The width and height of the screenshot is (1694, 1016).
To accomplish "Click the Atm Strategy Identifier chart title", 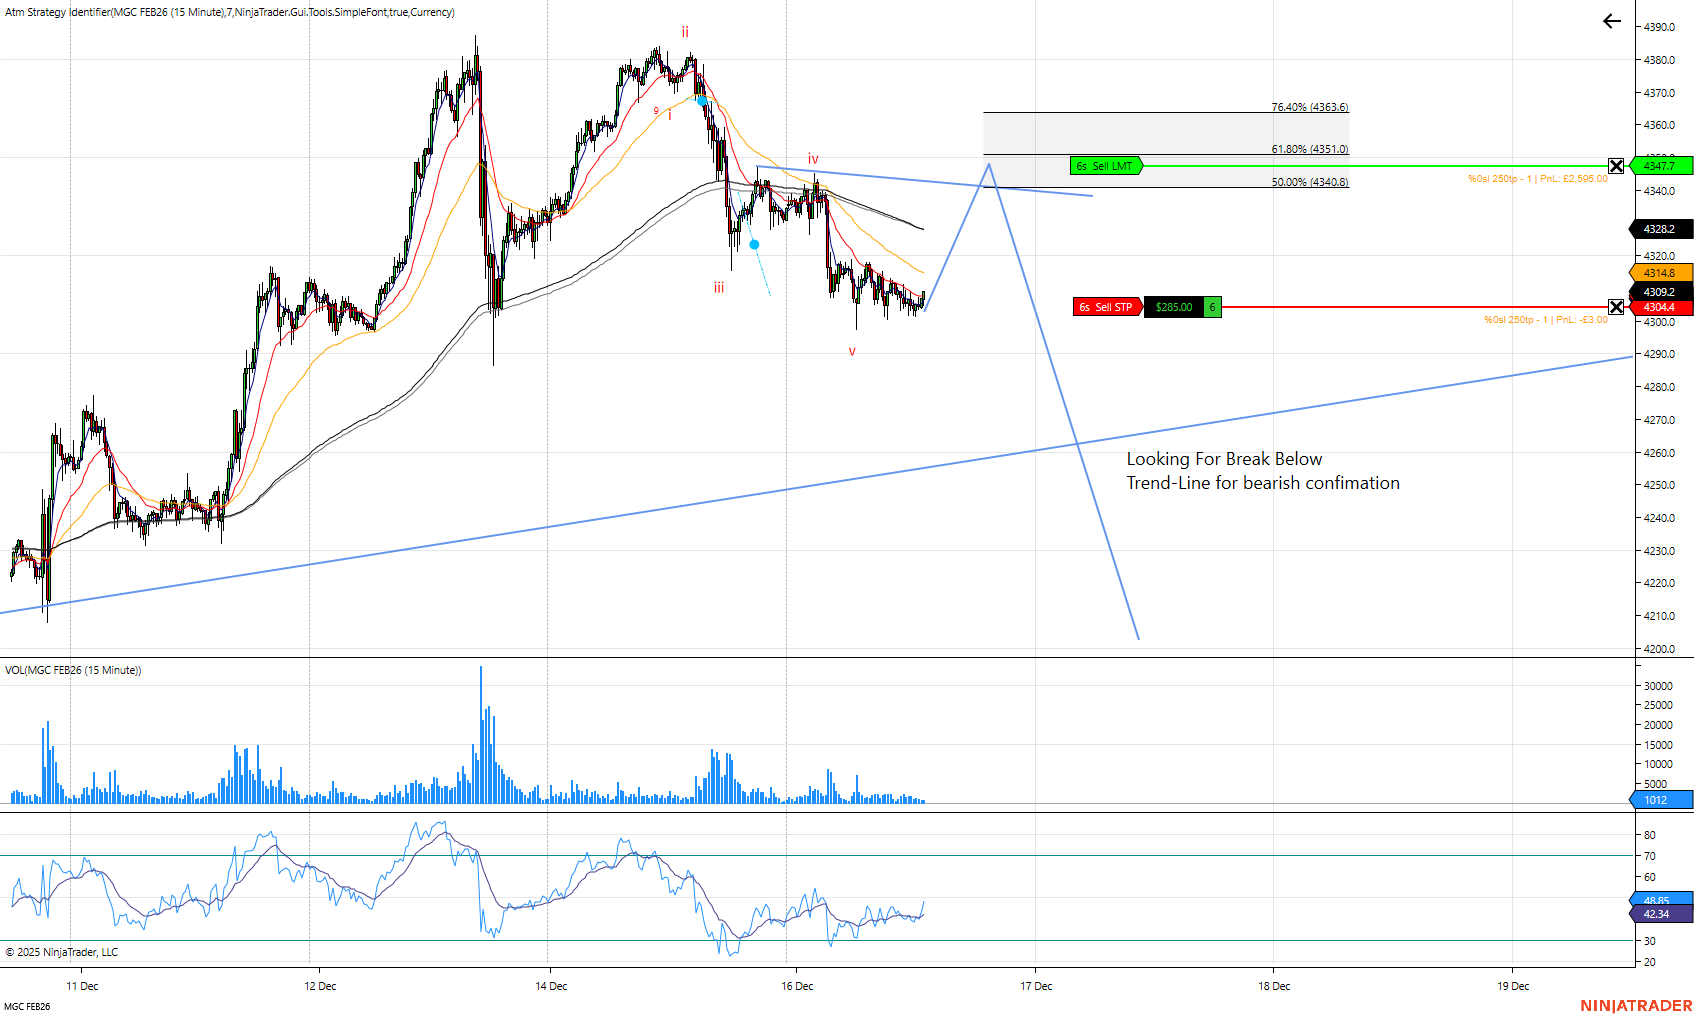I will (x=229, y=12).
